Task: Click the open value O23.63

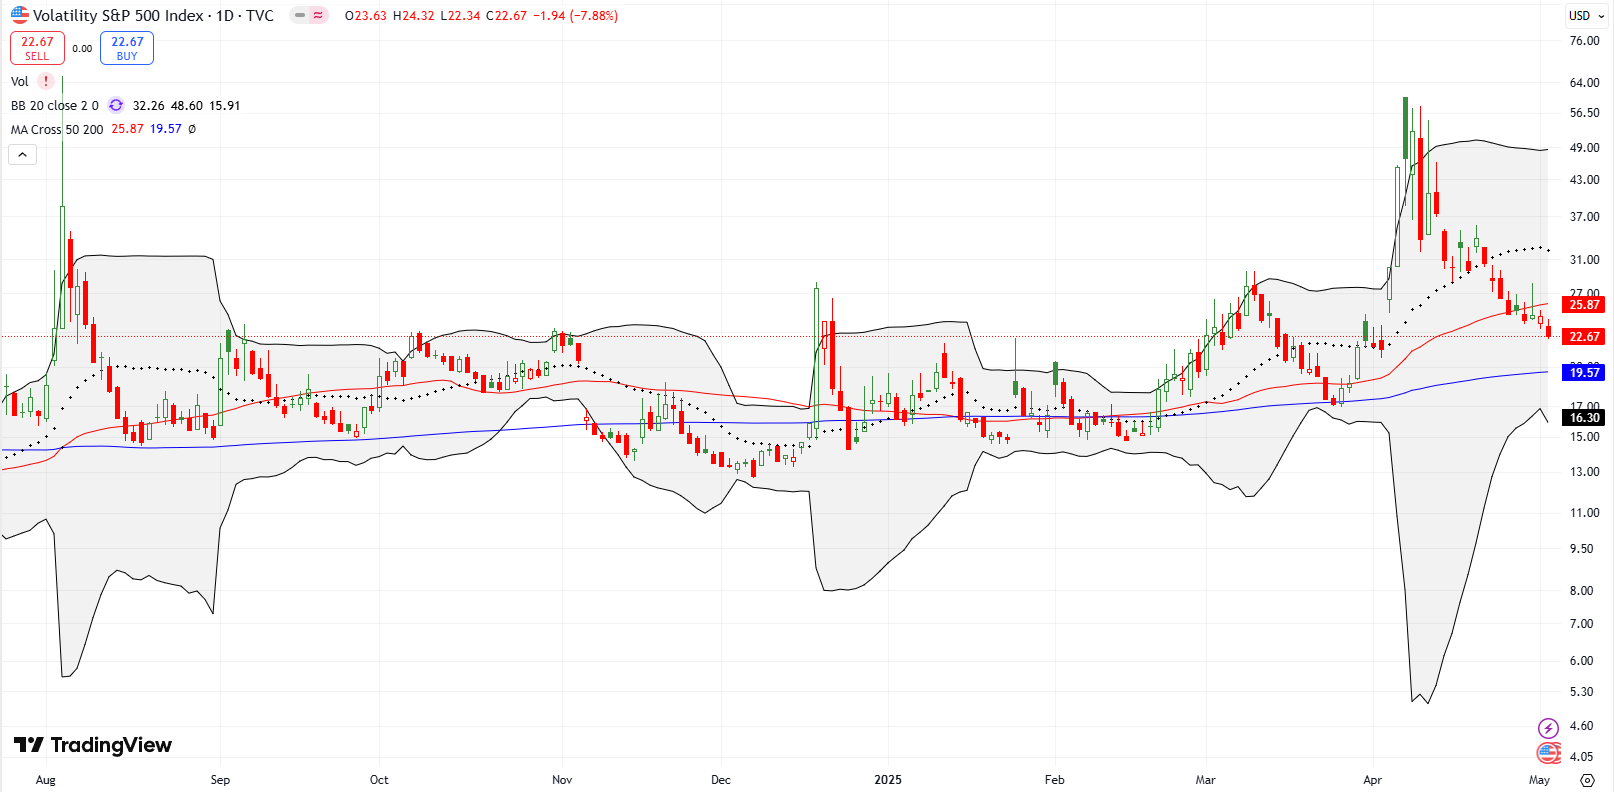Action: [365, 15]
